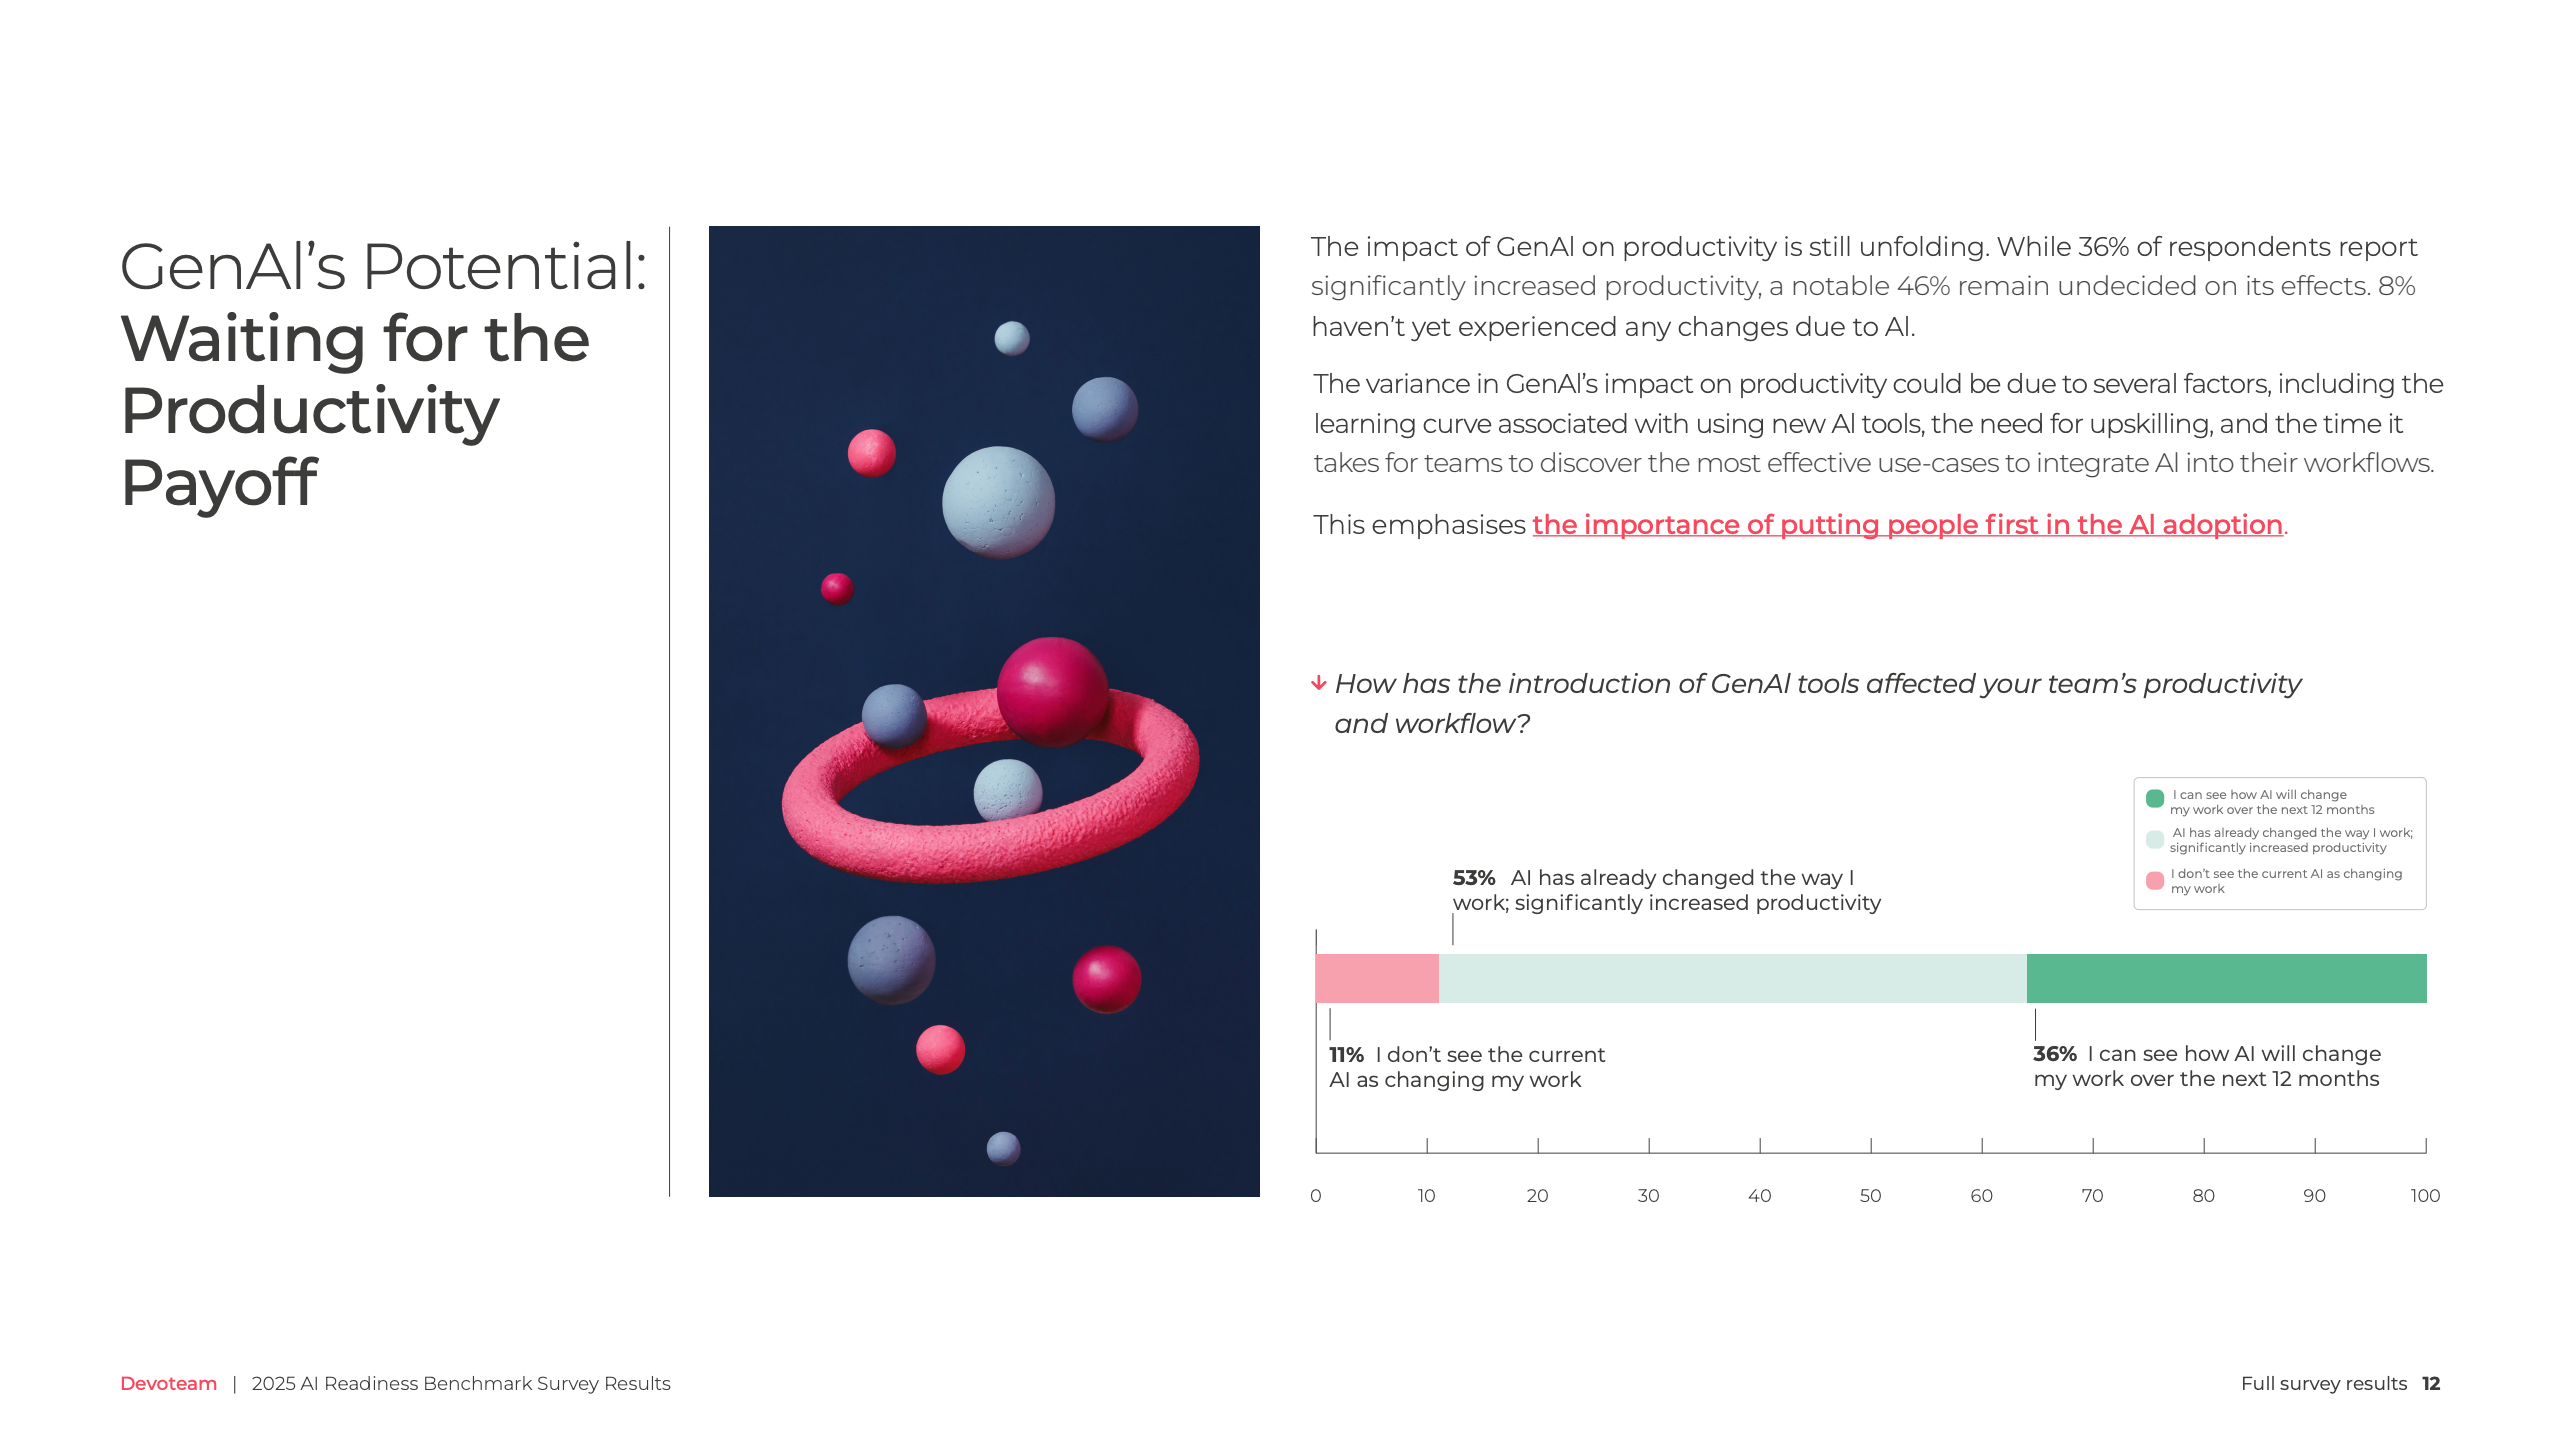Click the pale mint segment of the bar

[1732, 978]
